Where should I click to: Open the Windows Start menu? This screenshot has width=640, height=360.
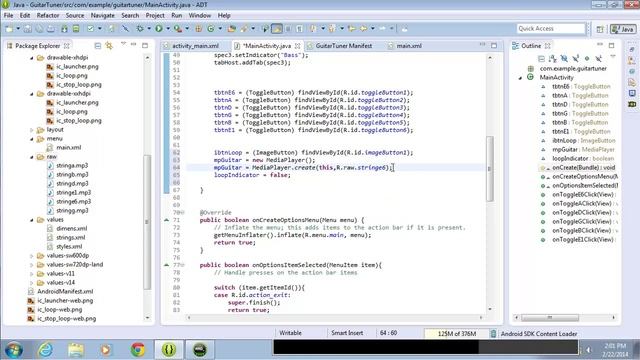pos(13,350)
